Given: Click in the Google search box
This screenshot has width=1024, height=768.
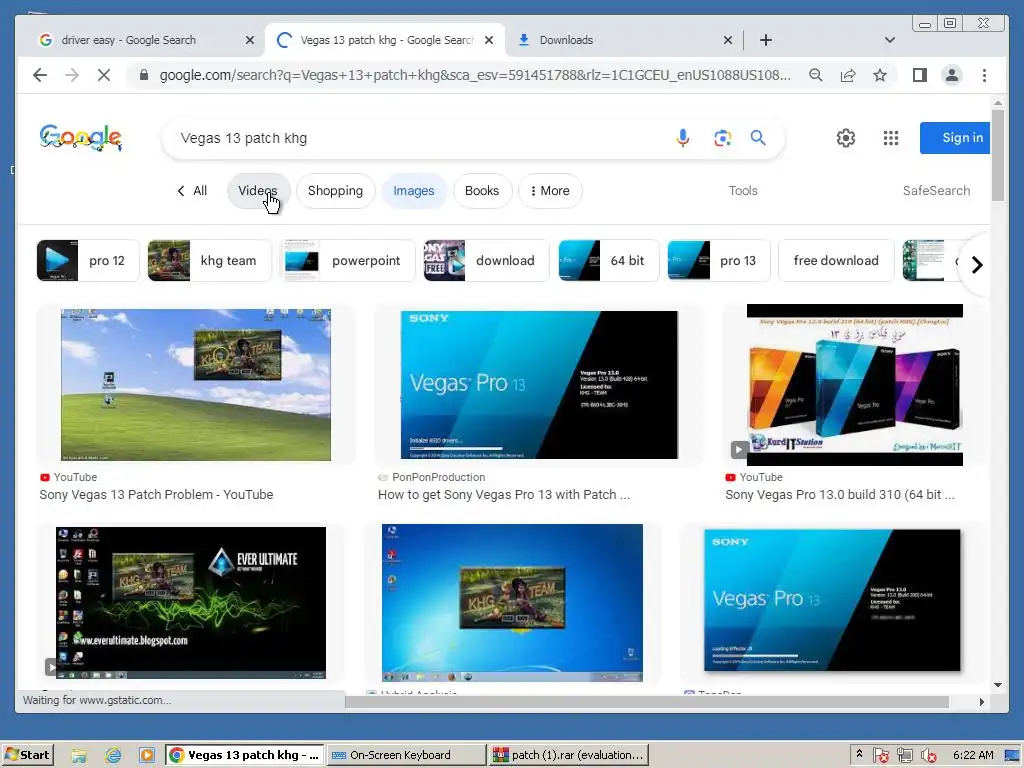Looking at the screenshot, I should [418, 138].
